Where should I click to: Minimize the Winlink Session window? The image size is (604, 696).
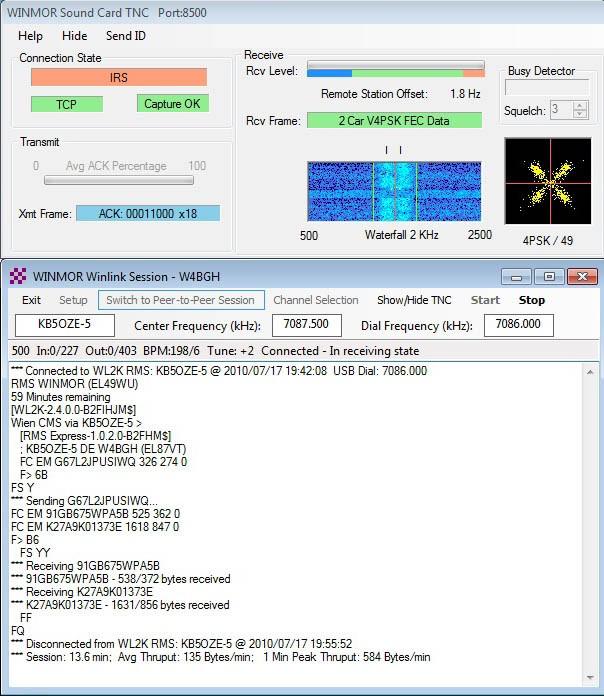516,277
